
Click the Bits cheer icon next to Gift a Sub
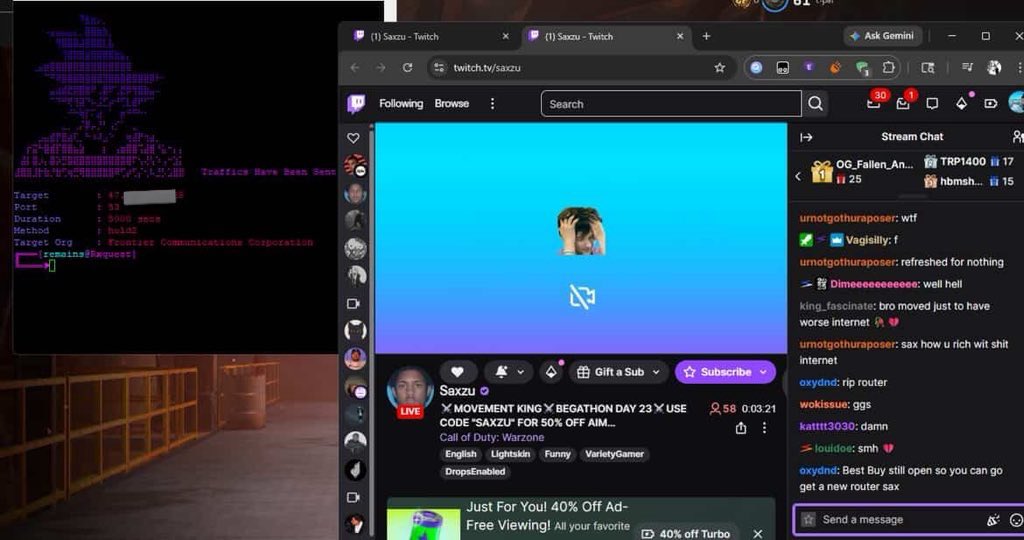click(551, 372)
